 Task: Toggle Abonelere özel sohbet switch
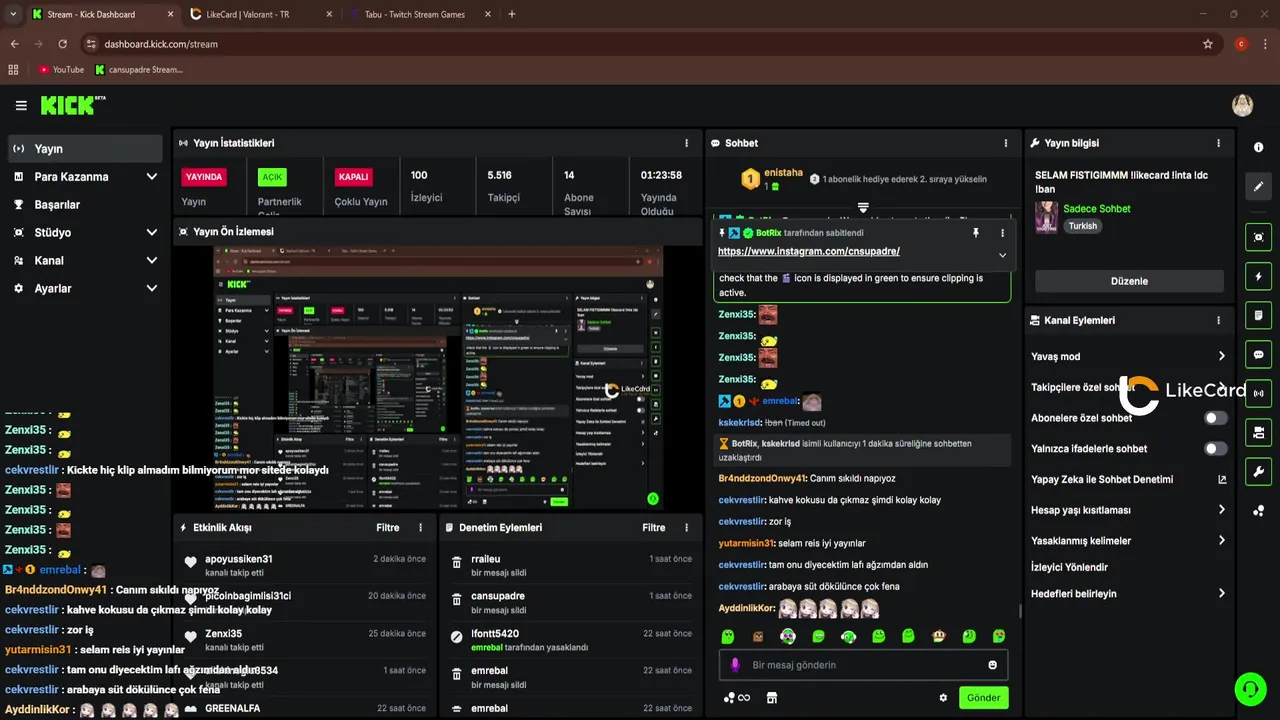(x=1215, y=418)
